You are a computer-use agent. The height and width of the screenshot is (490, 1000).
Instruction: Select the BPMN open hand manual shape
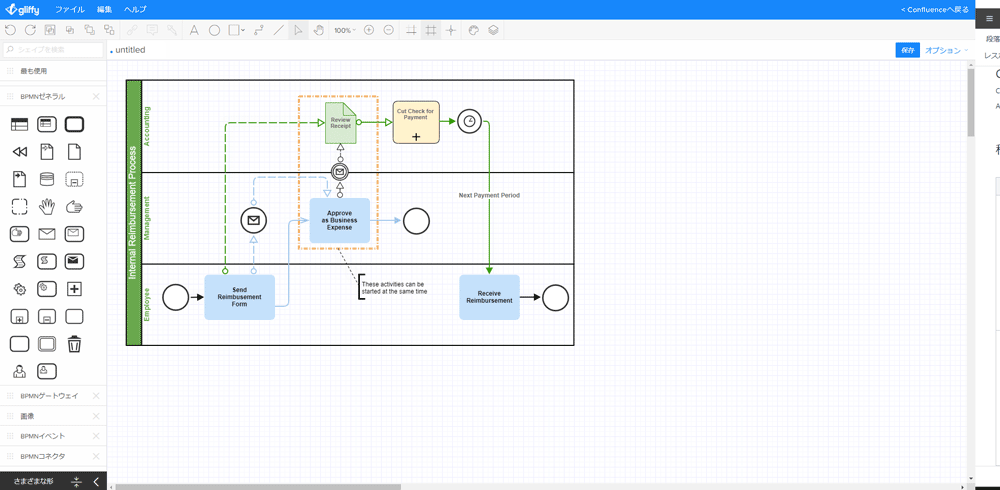[47, 206]
